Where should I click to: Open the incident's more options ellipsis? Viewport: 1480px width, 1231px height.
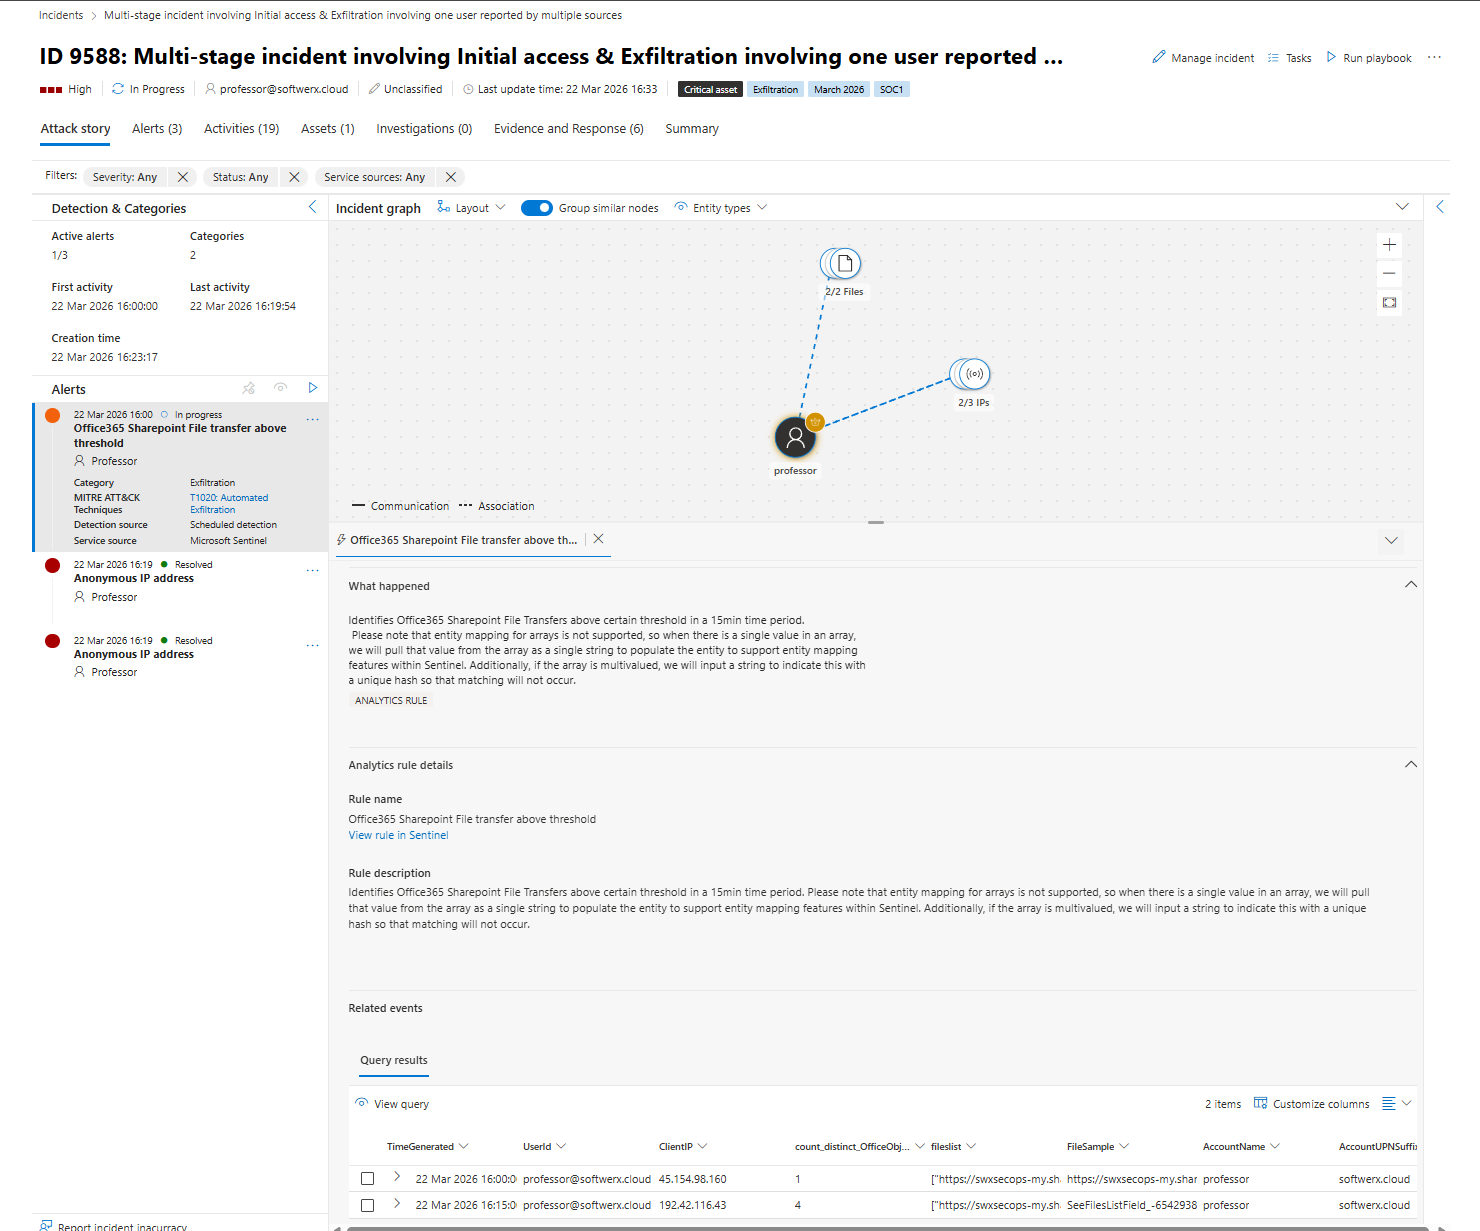[x=1434, y=57]
